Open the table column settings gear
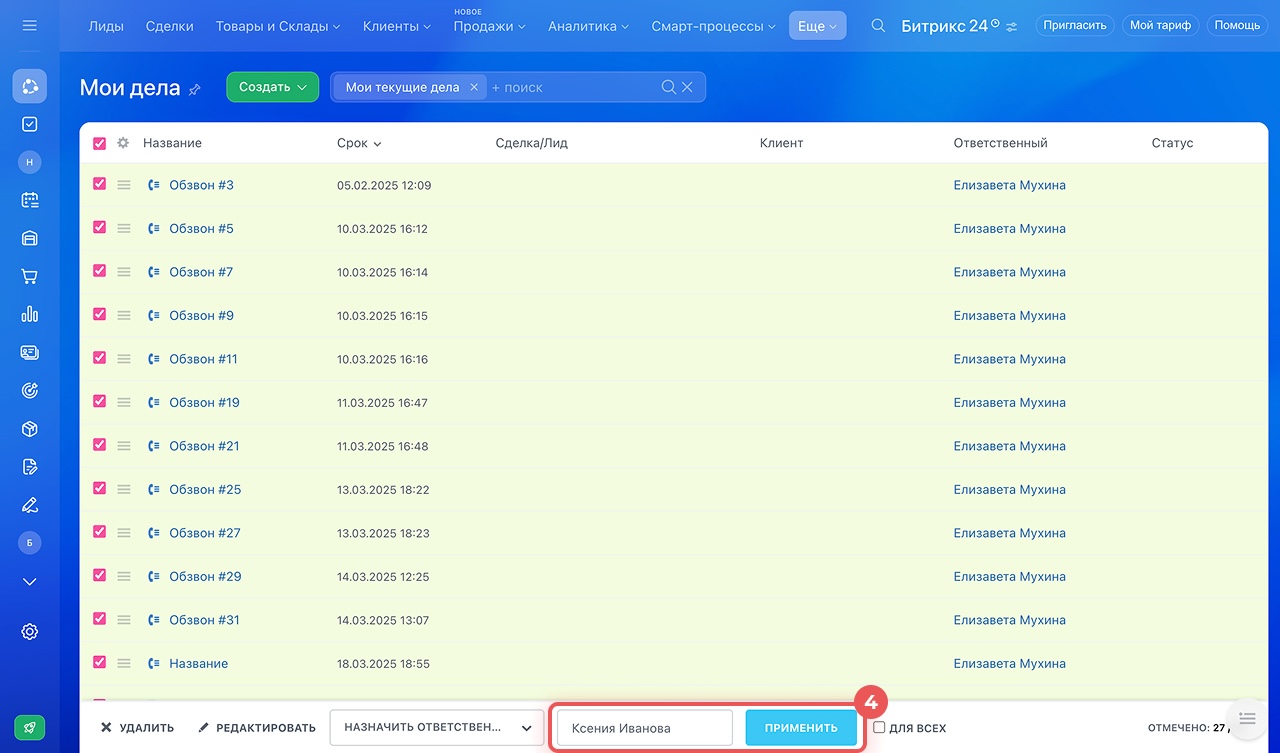The height and width of the screenshot is (753, 1280). pos(123,143)
